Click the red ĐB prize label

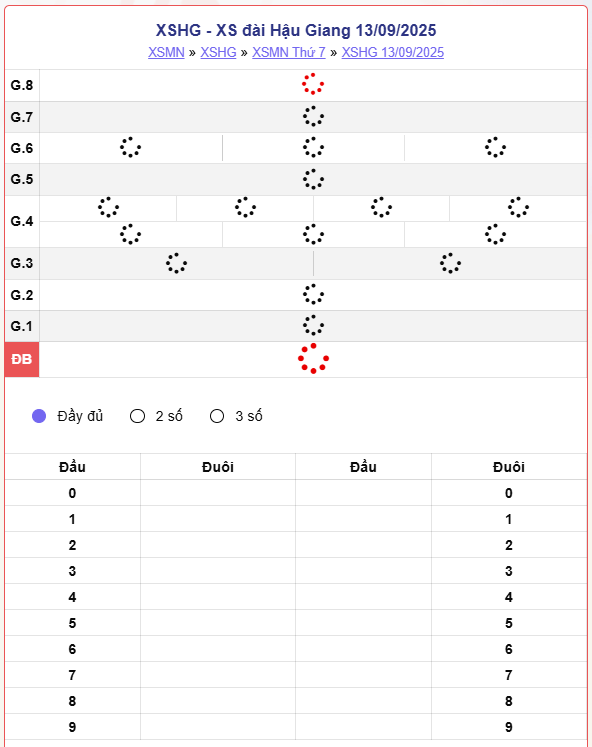(x=22, y=359)
